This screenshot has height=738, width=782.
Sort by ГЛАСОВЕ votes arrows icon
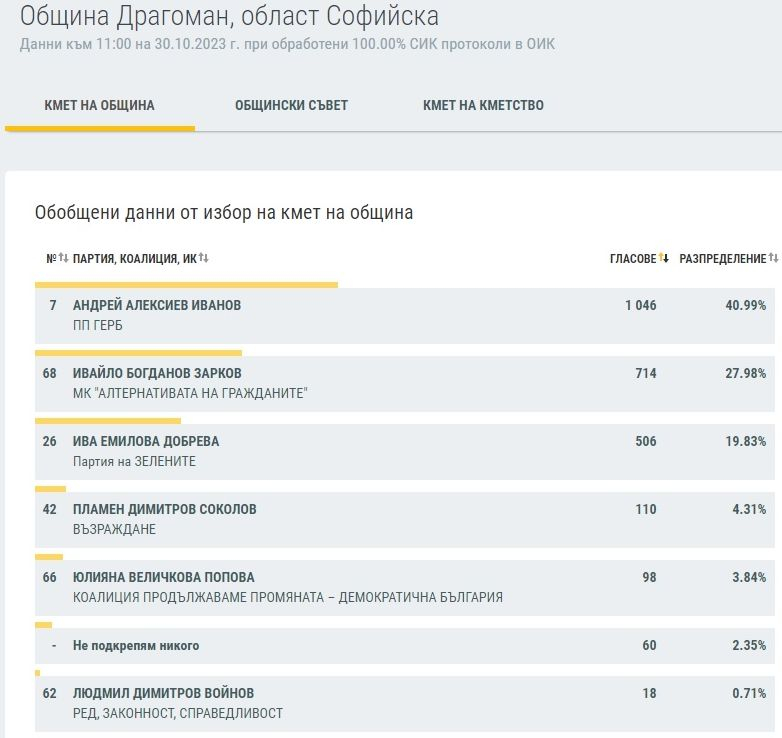663,258
